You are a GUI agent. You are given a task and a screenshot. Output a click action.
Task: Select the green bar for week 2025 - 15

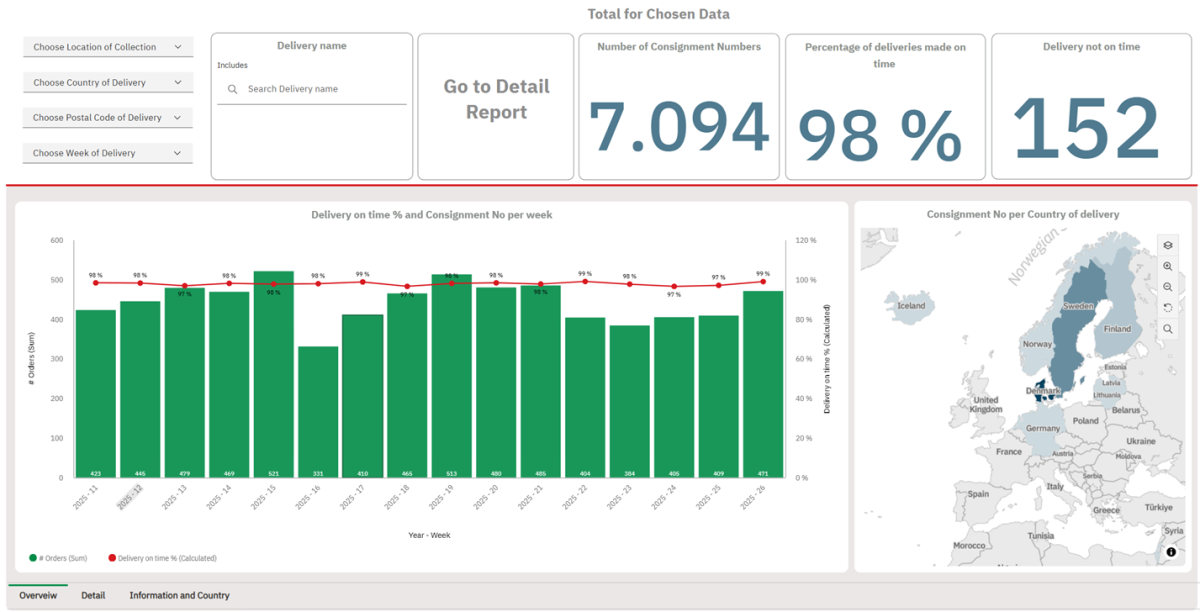coord(273,380)
